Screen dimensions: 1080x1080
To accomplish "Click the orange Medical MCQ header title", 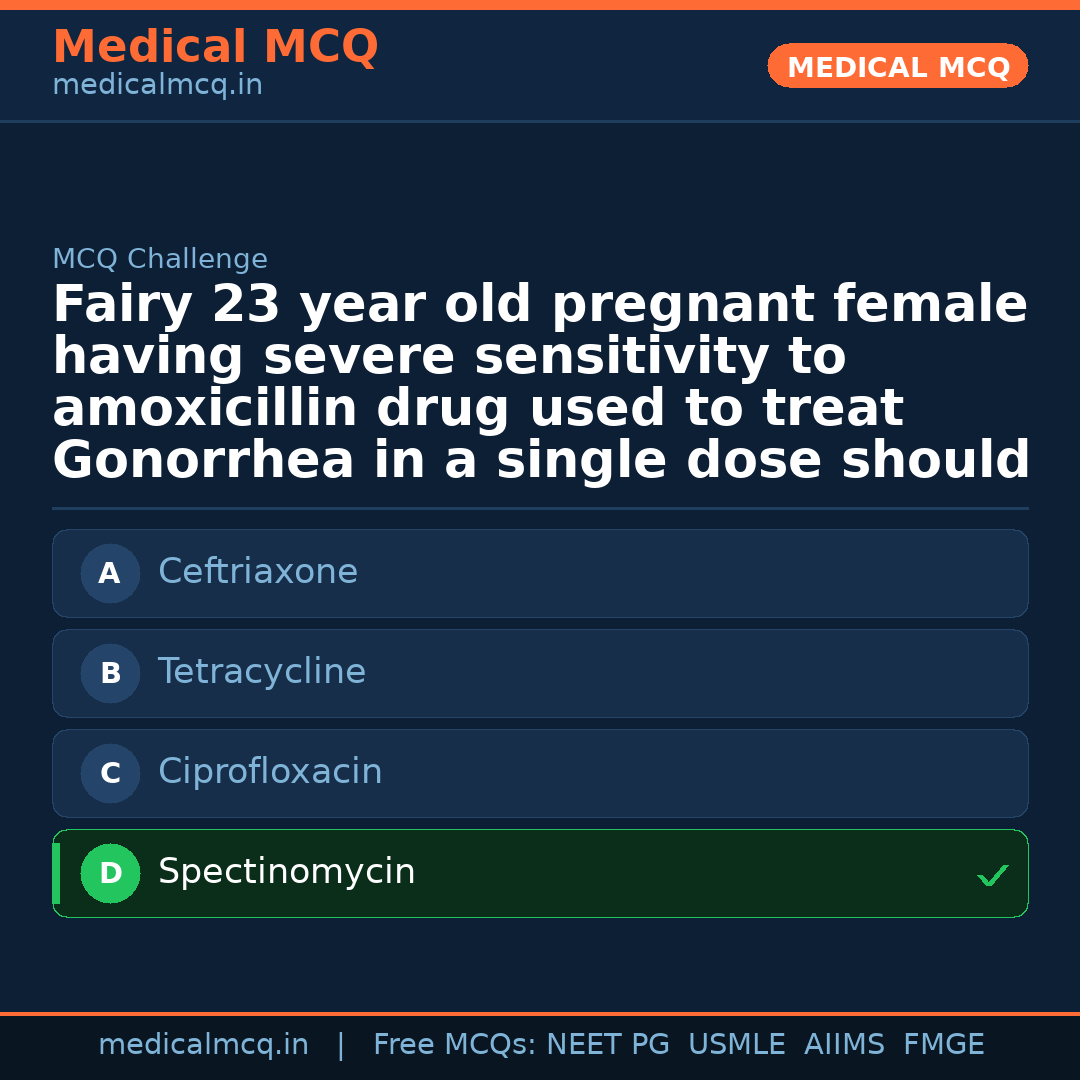I will (x=215, y=47).
